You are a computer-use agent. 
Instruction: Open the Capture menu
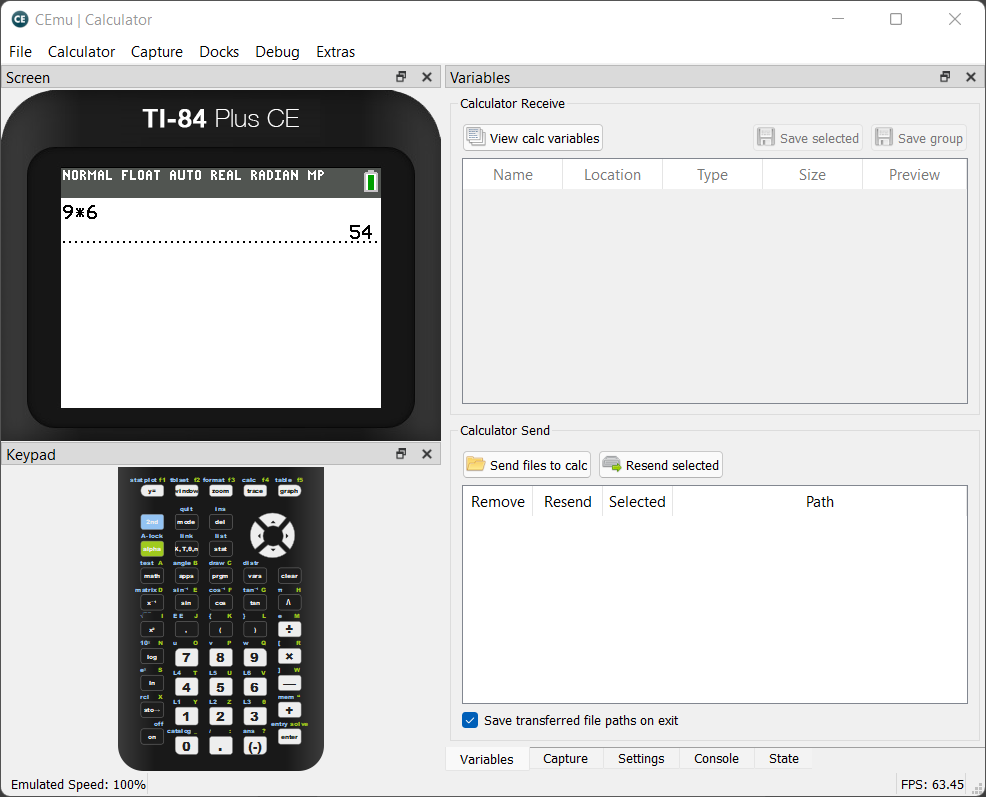pyautogui.click(x=157, y=52)
